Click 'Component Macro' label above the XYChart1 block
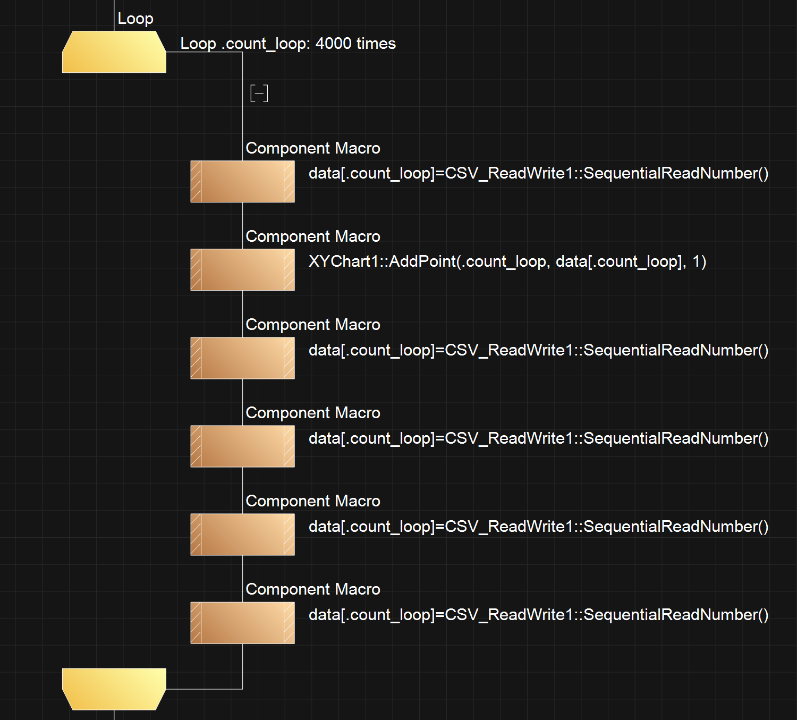 pyautogui.click(x=313, y=237)
